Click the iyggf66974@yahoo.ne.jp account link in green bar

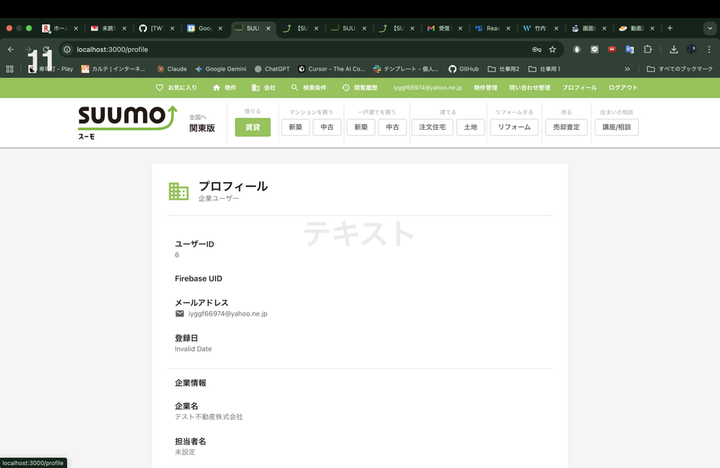coord(428,88)
